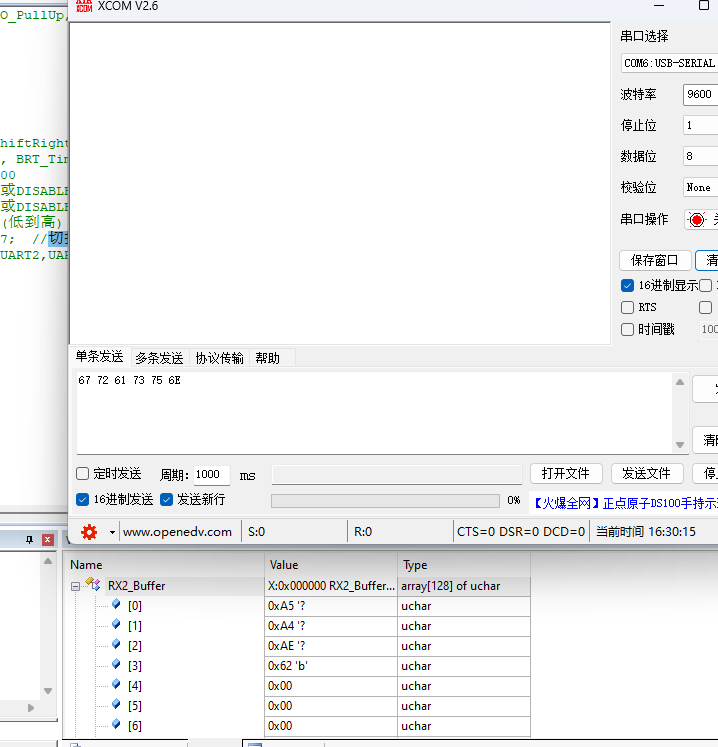Click the file send progress bar

(x=385, y=500)
